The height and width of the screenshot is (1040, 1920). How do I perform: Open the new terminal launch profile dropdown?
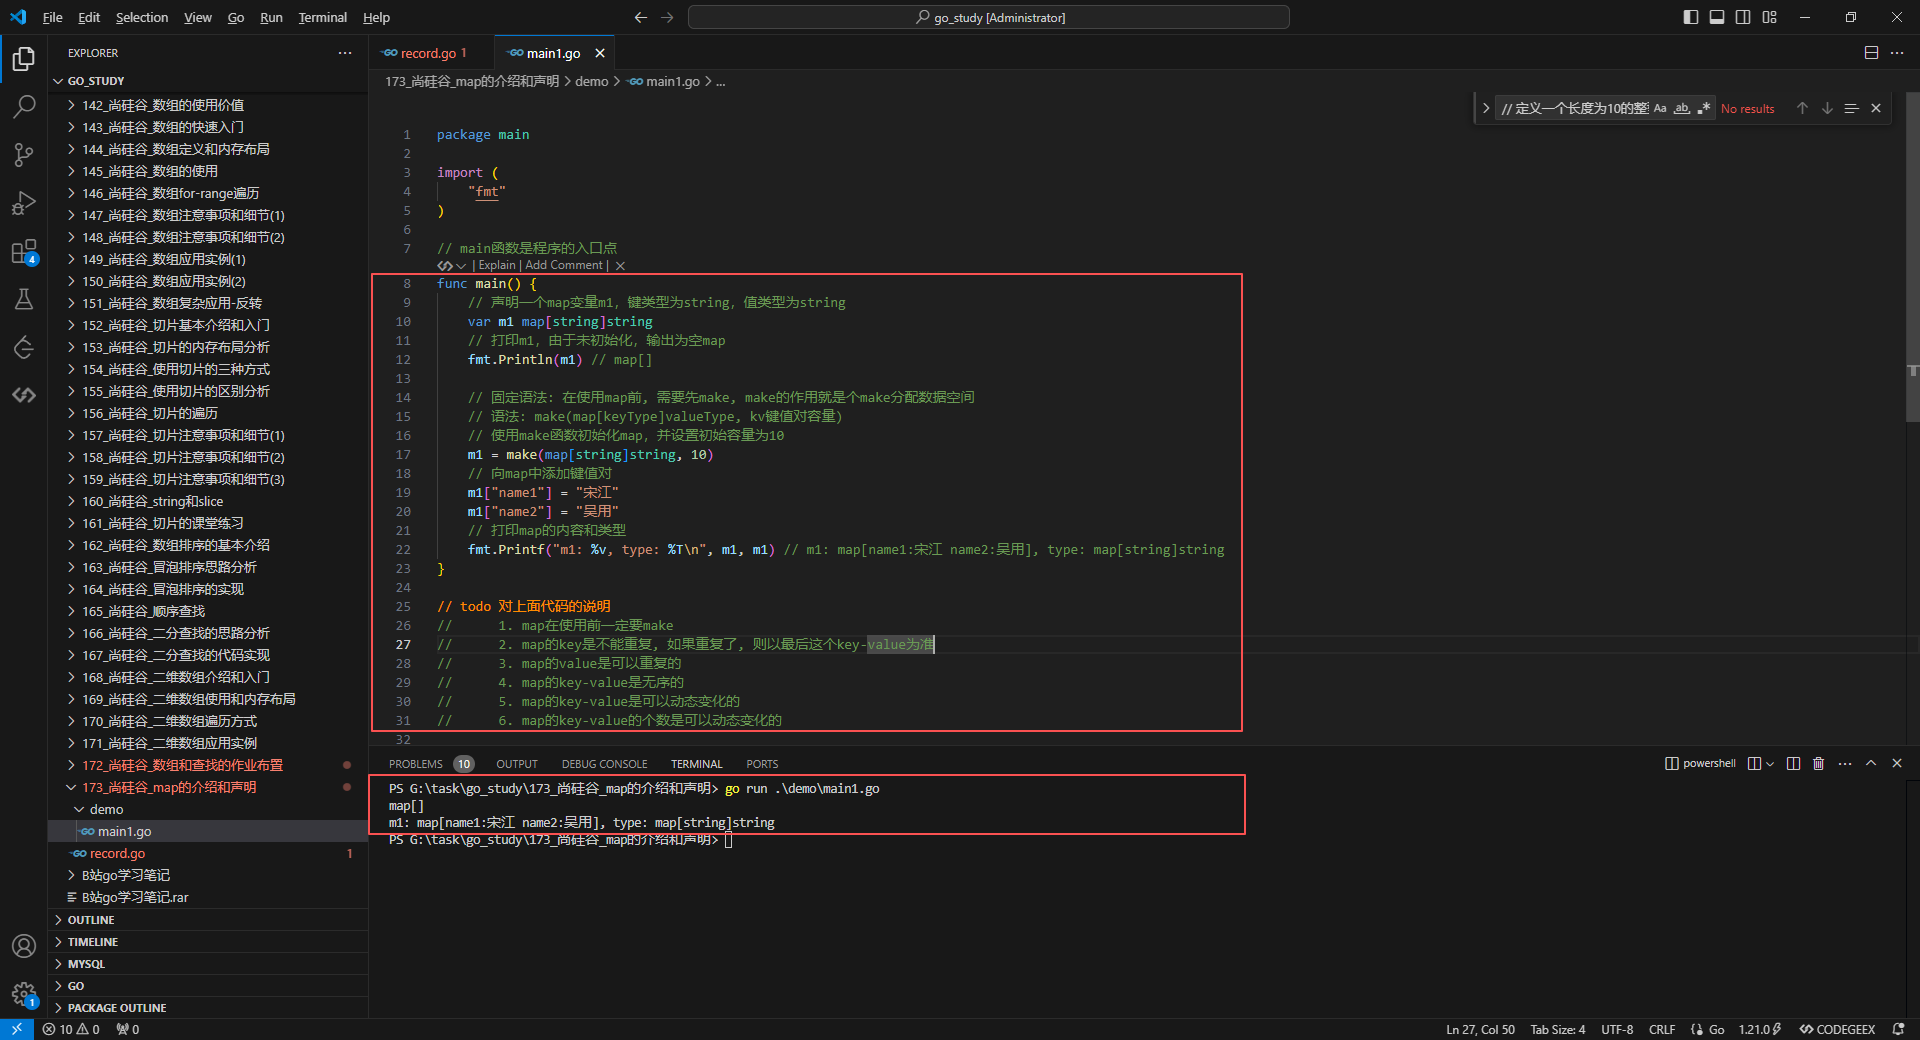(x=1770, y=764)
